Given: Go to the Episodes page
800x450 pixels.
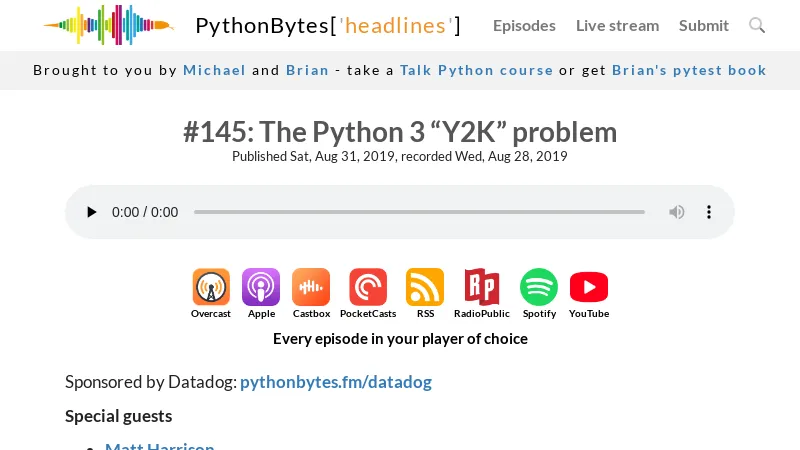Looking at the screenshot, I should pyautogui.click(x=524, y=25).
